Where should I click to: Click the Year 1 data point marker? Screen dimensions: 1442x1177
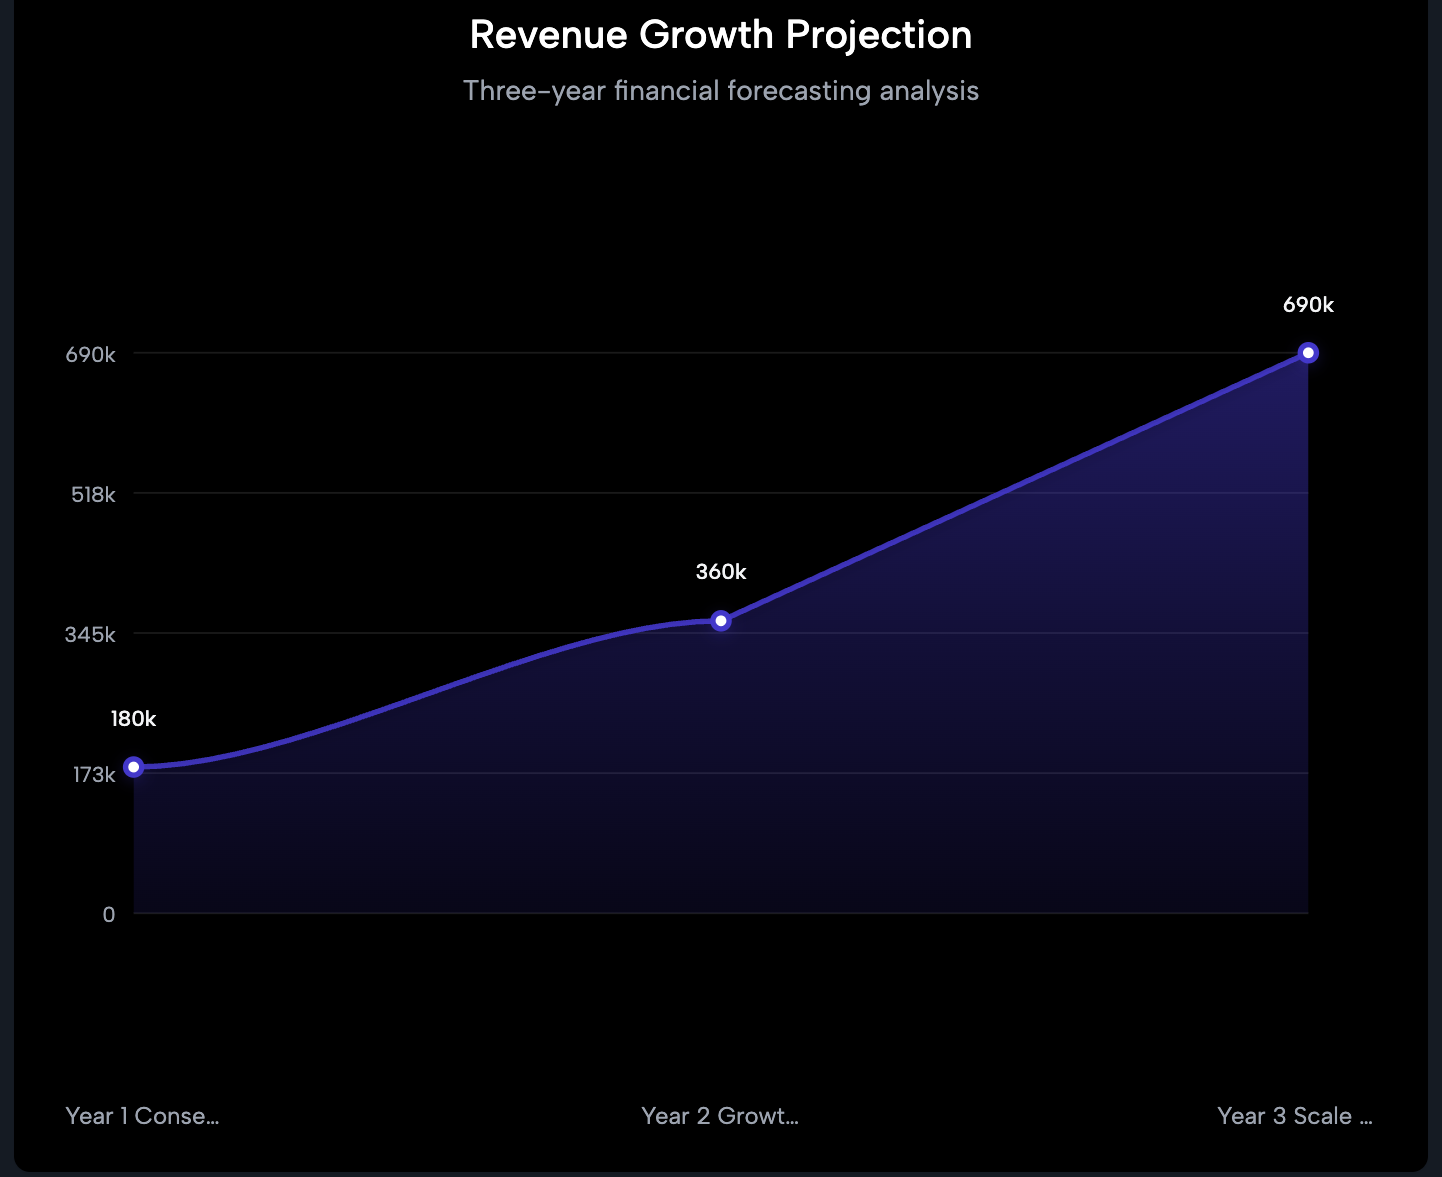coord(133,766)
